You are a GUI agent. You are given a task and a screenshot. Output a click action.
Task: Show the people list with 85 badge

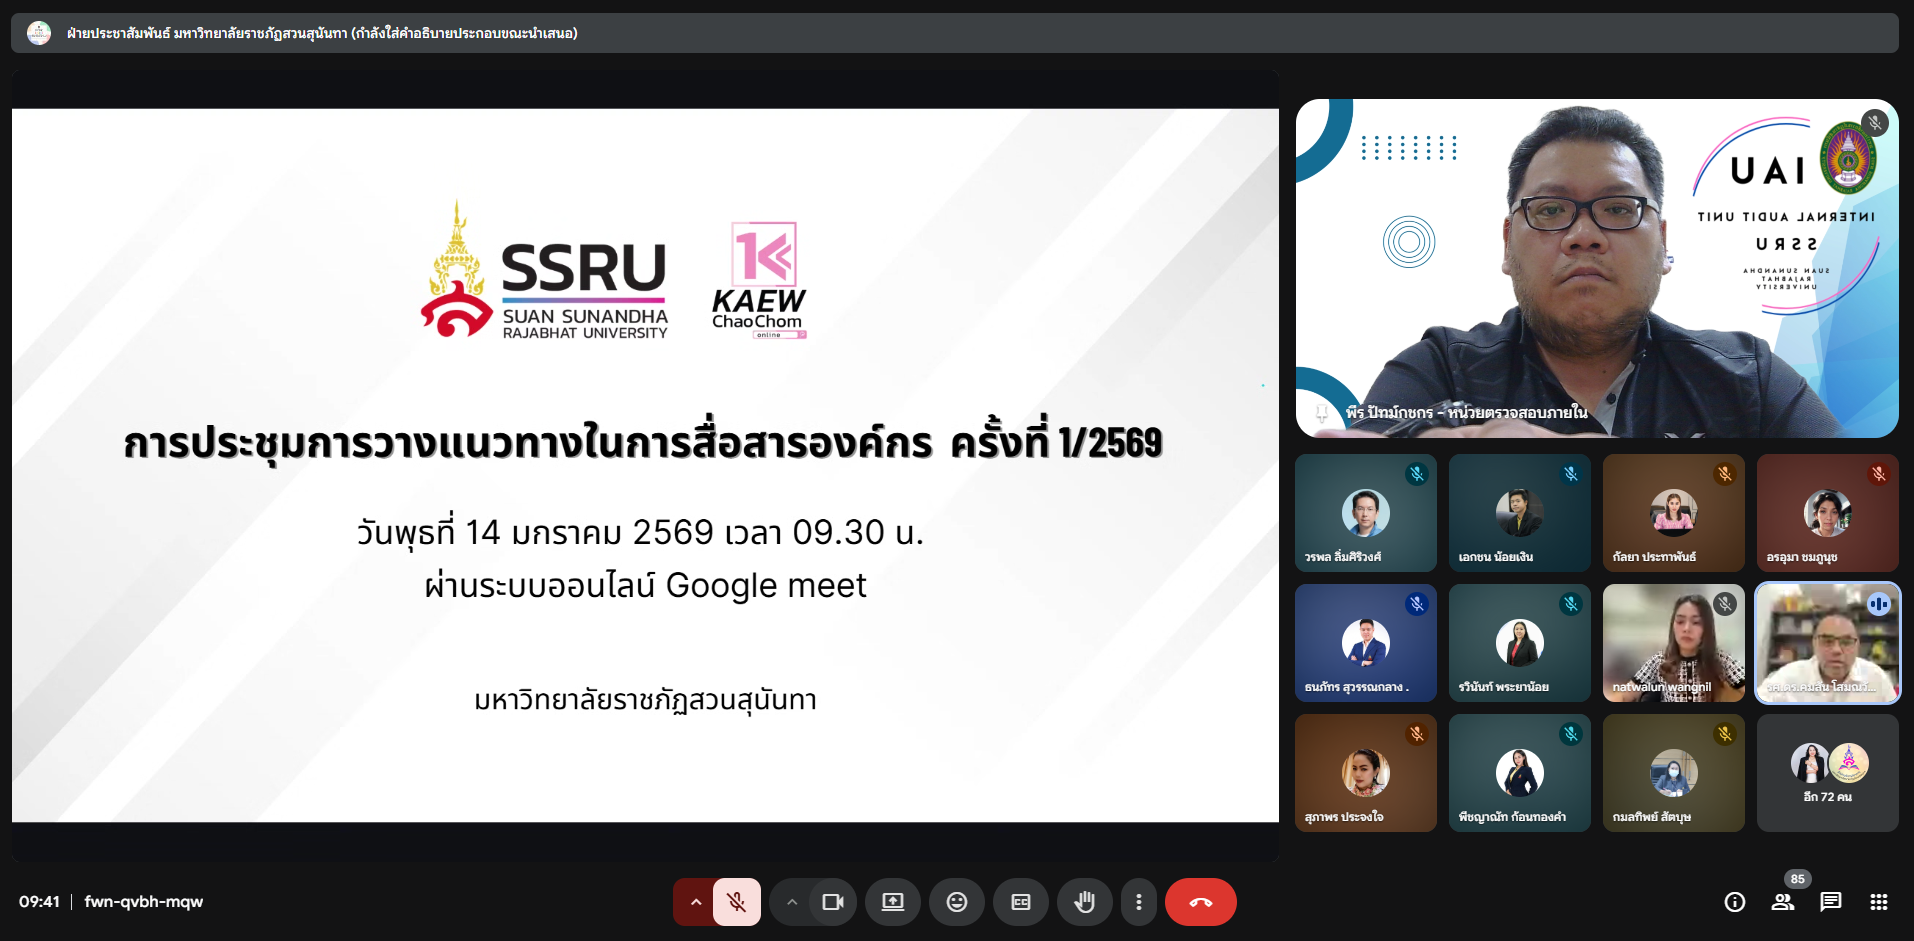pyautogui.click(x=1783, y=902)
